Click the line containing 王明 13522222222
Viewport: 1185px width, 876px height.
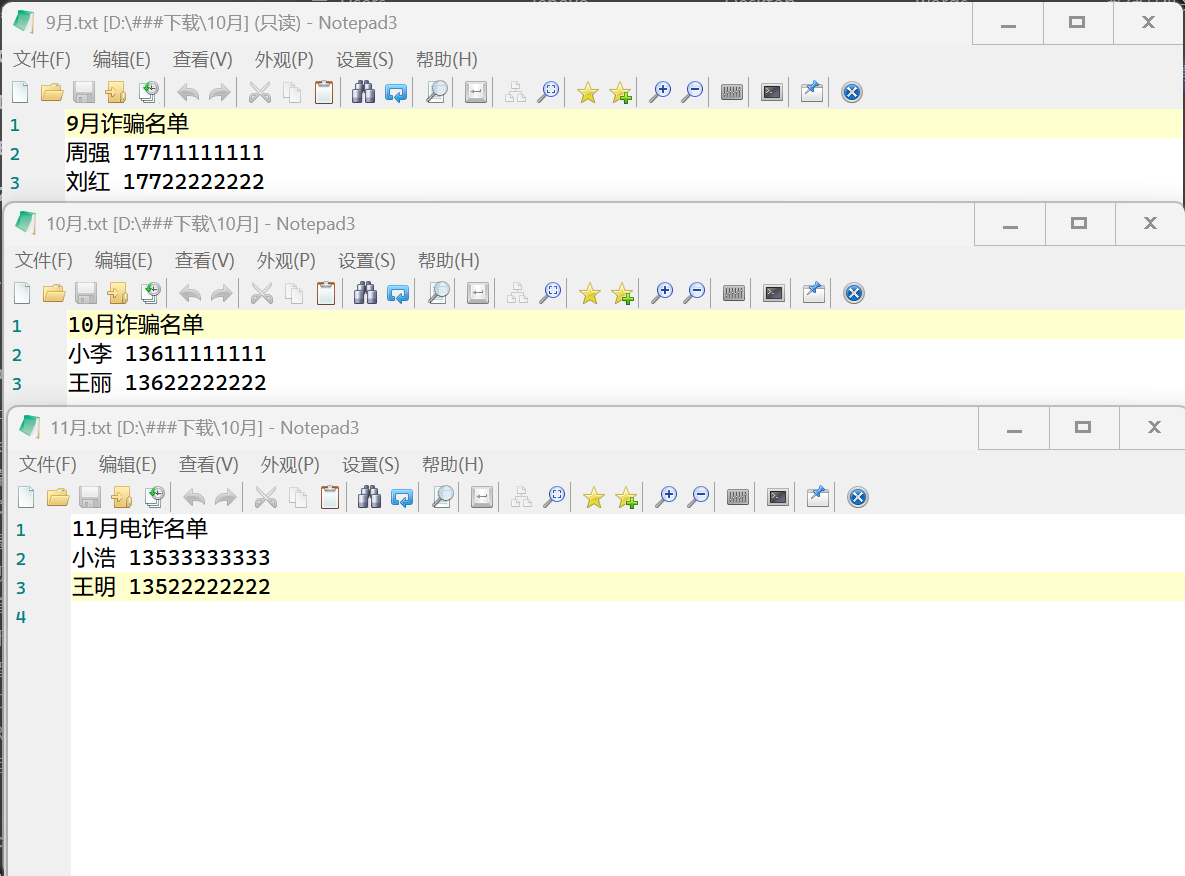(171, 587)
